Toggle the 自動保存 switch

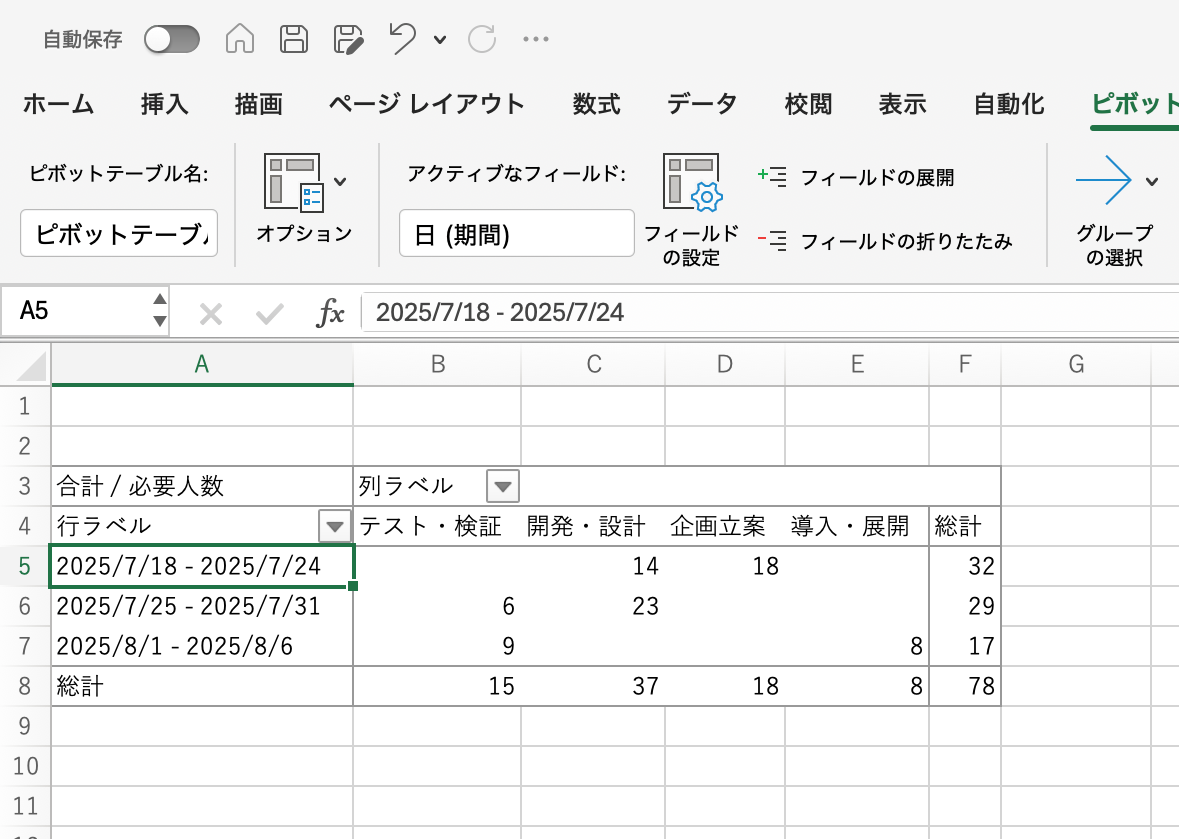point(172,39)
